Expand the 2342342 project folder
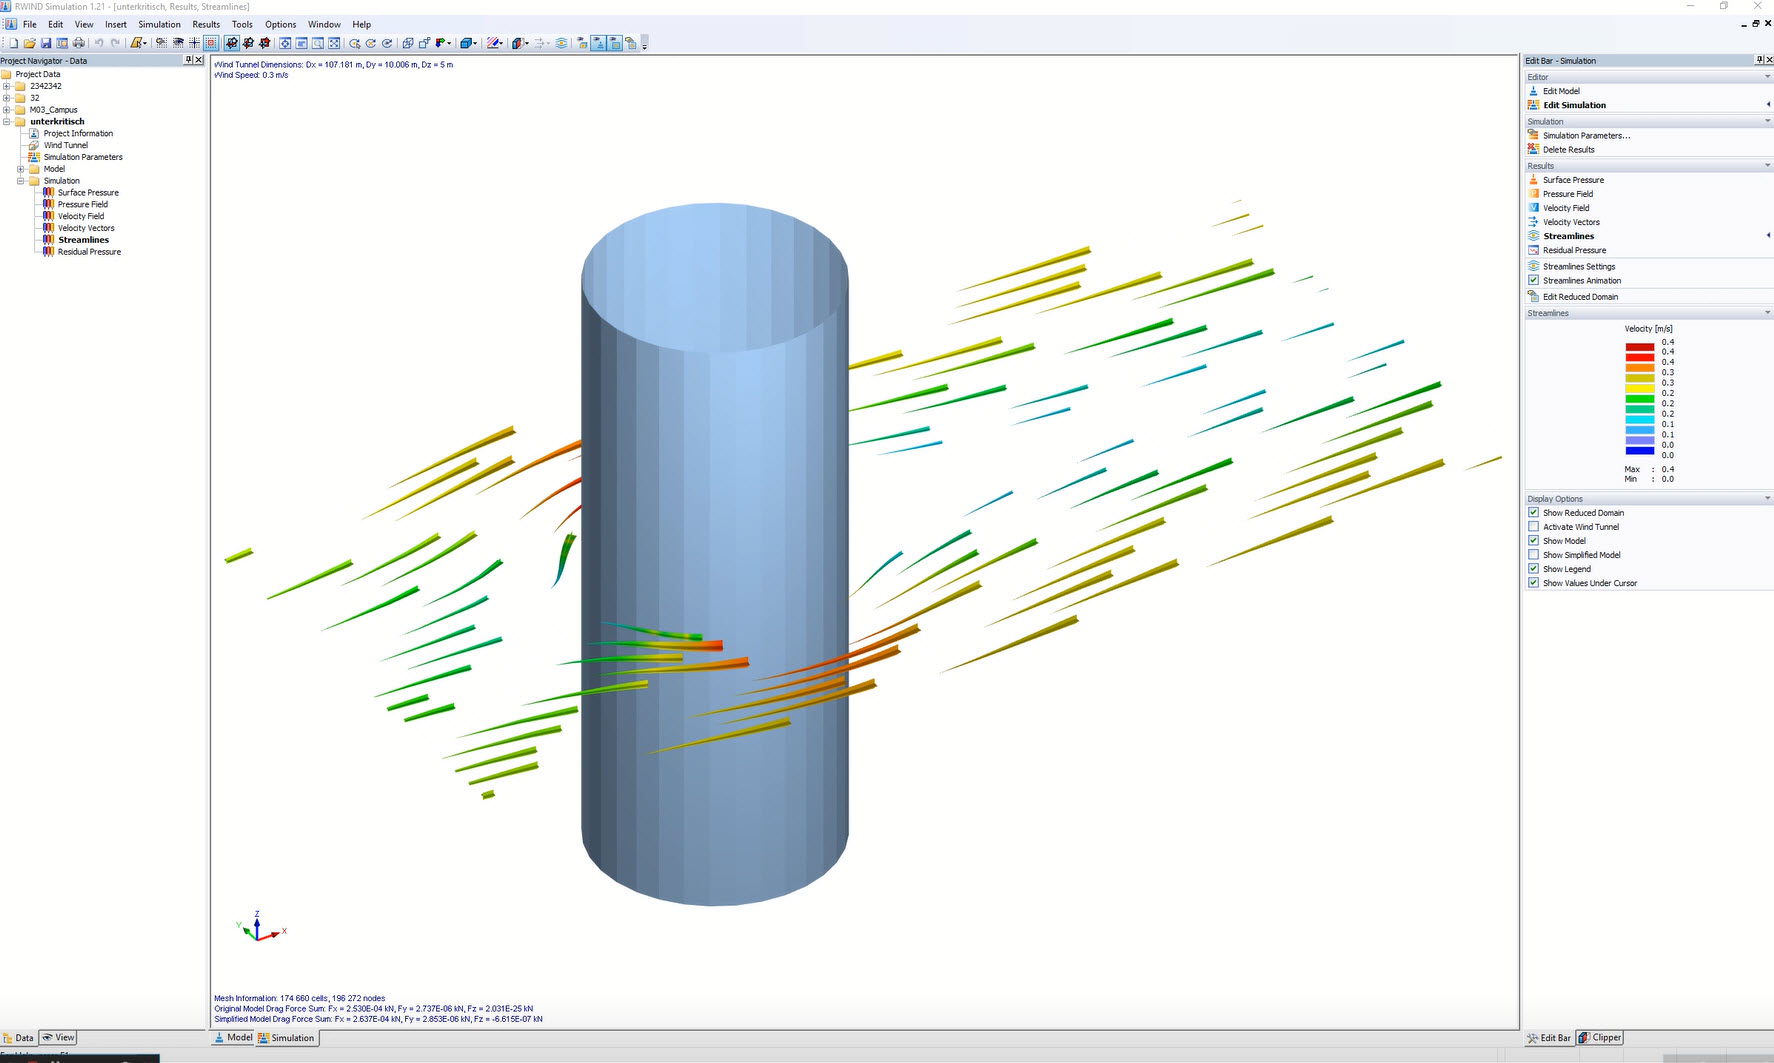The height and width of the screenshot is (1063, 1774). coord(7,86)
